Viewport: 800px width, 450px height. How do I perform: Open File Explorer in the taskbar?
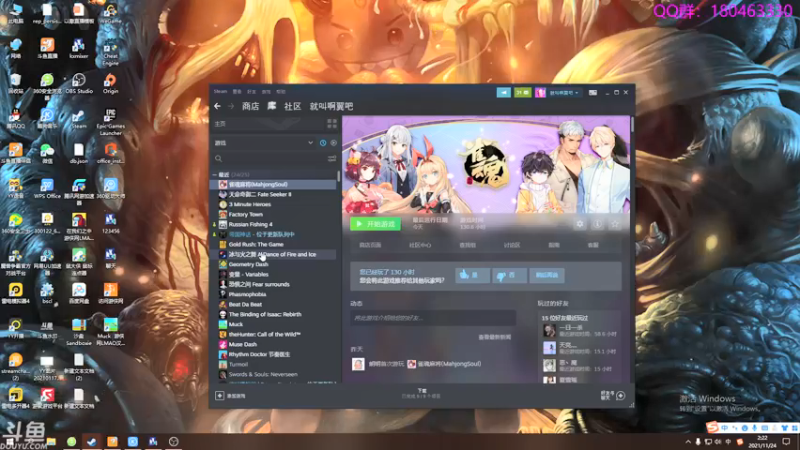(51, 441)
